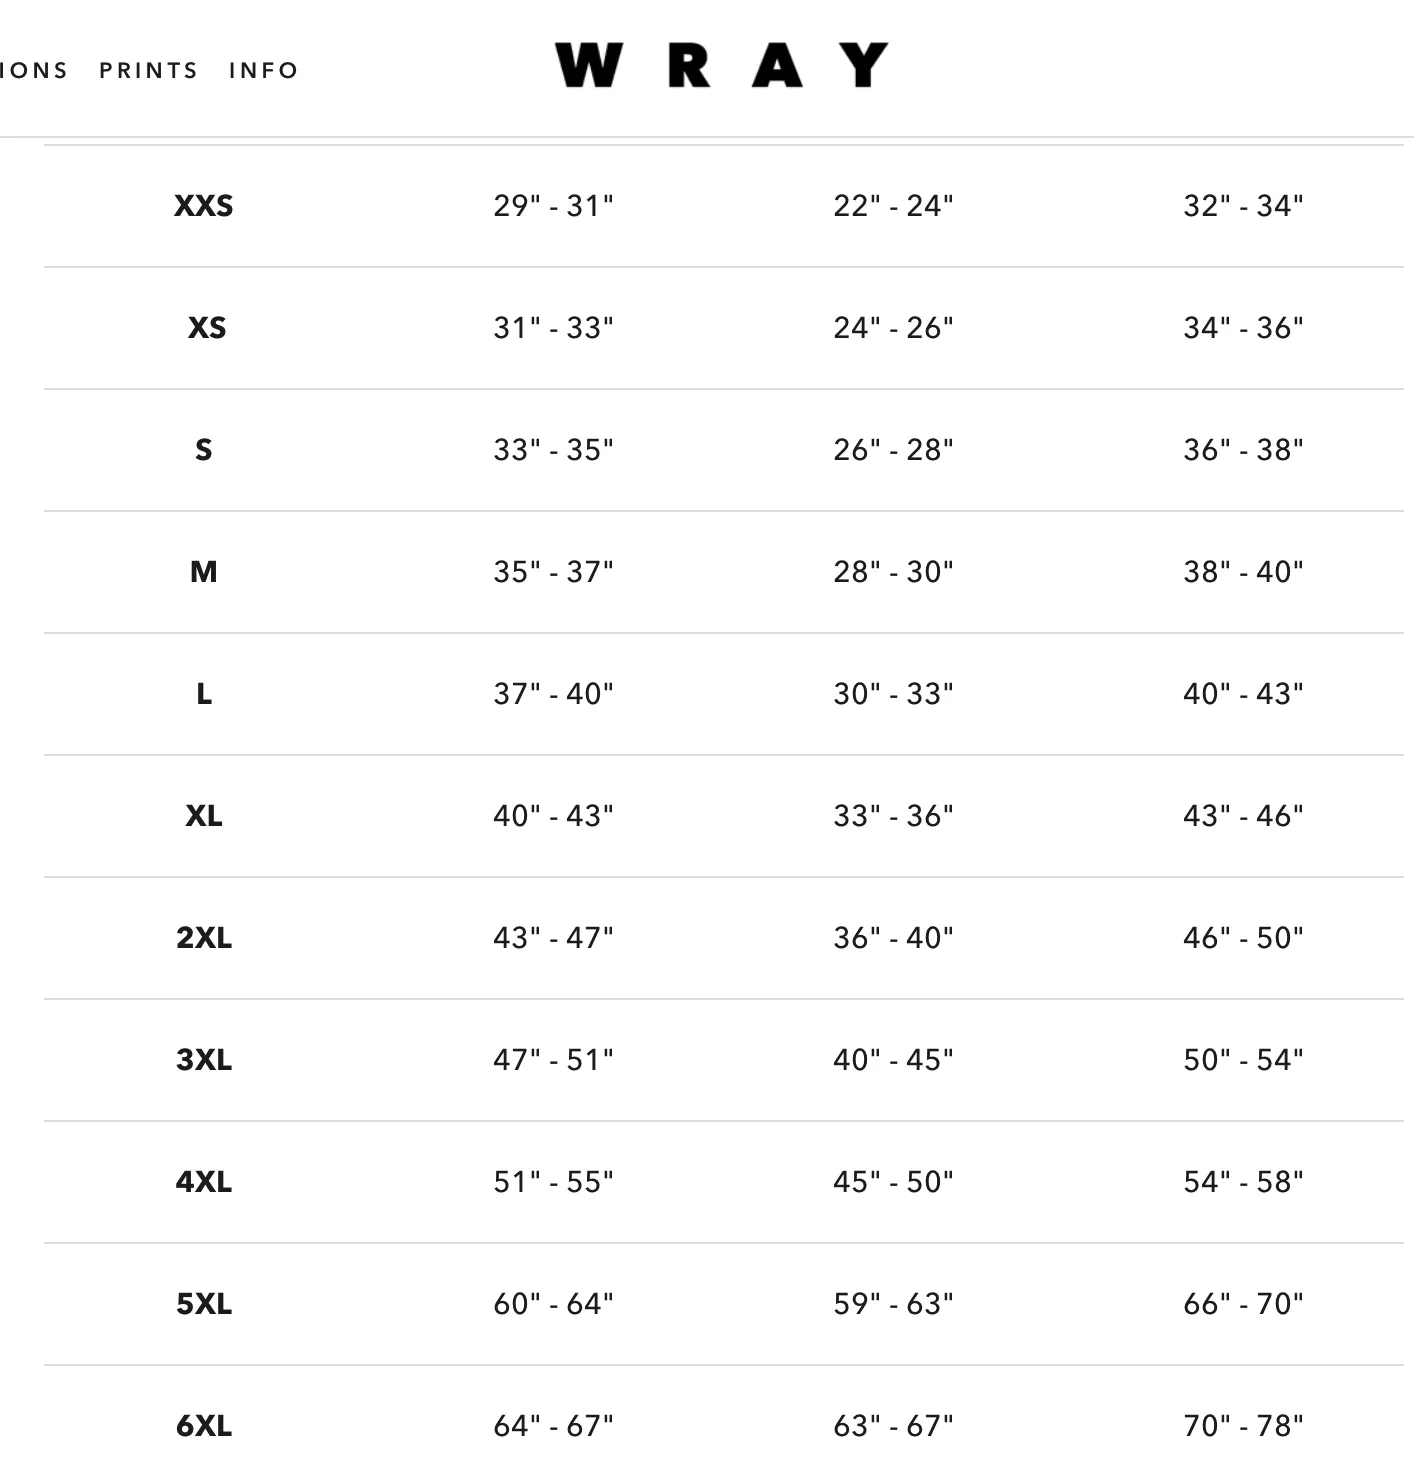Select the XS size label

(x=207, y=328)
